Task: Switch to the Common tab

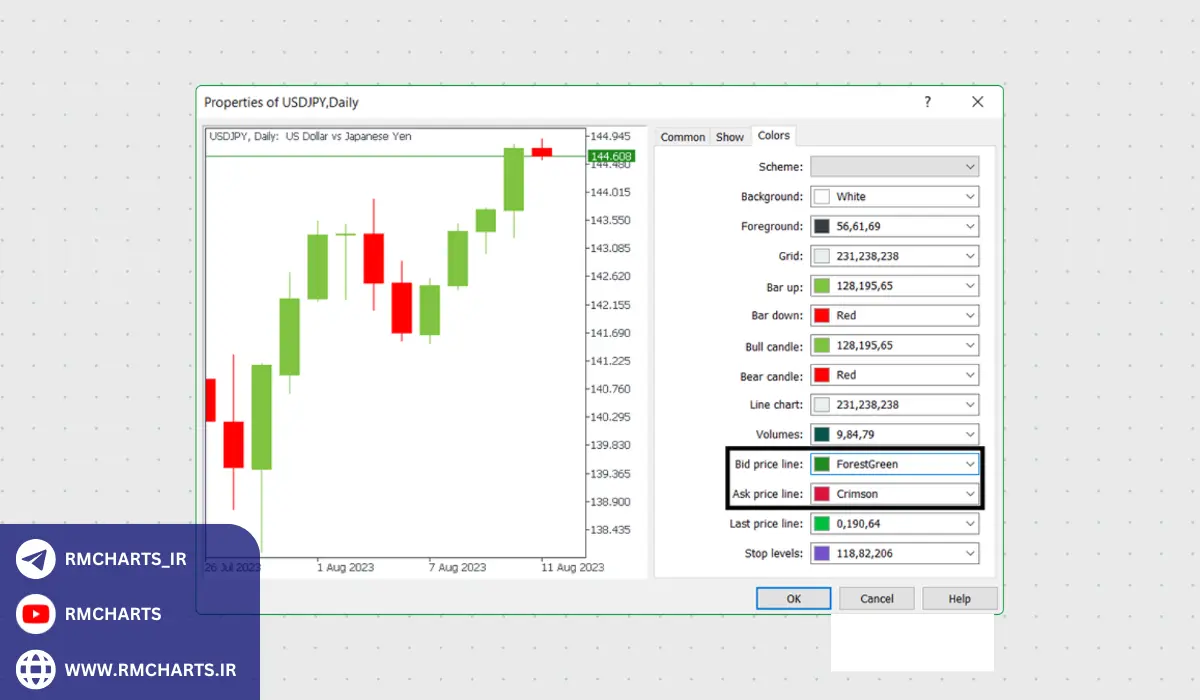Action: click(683, 137)
